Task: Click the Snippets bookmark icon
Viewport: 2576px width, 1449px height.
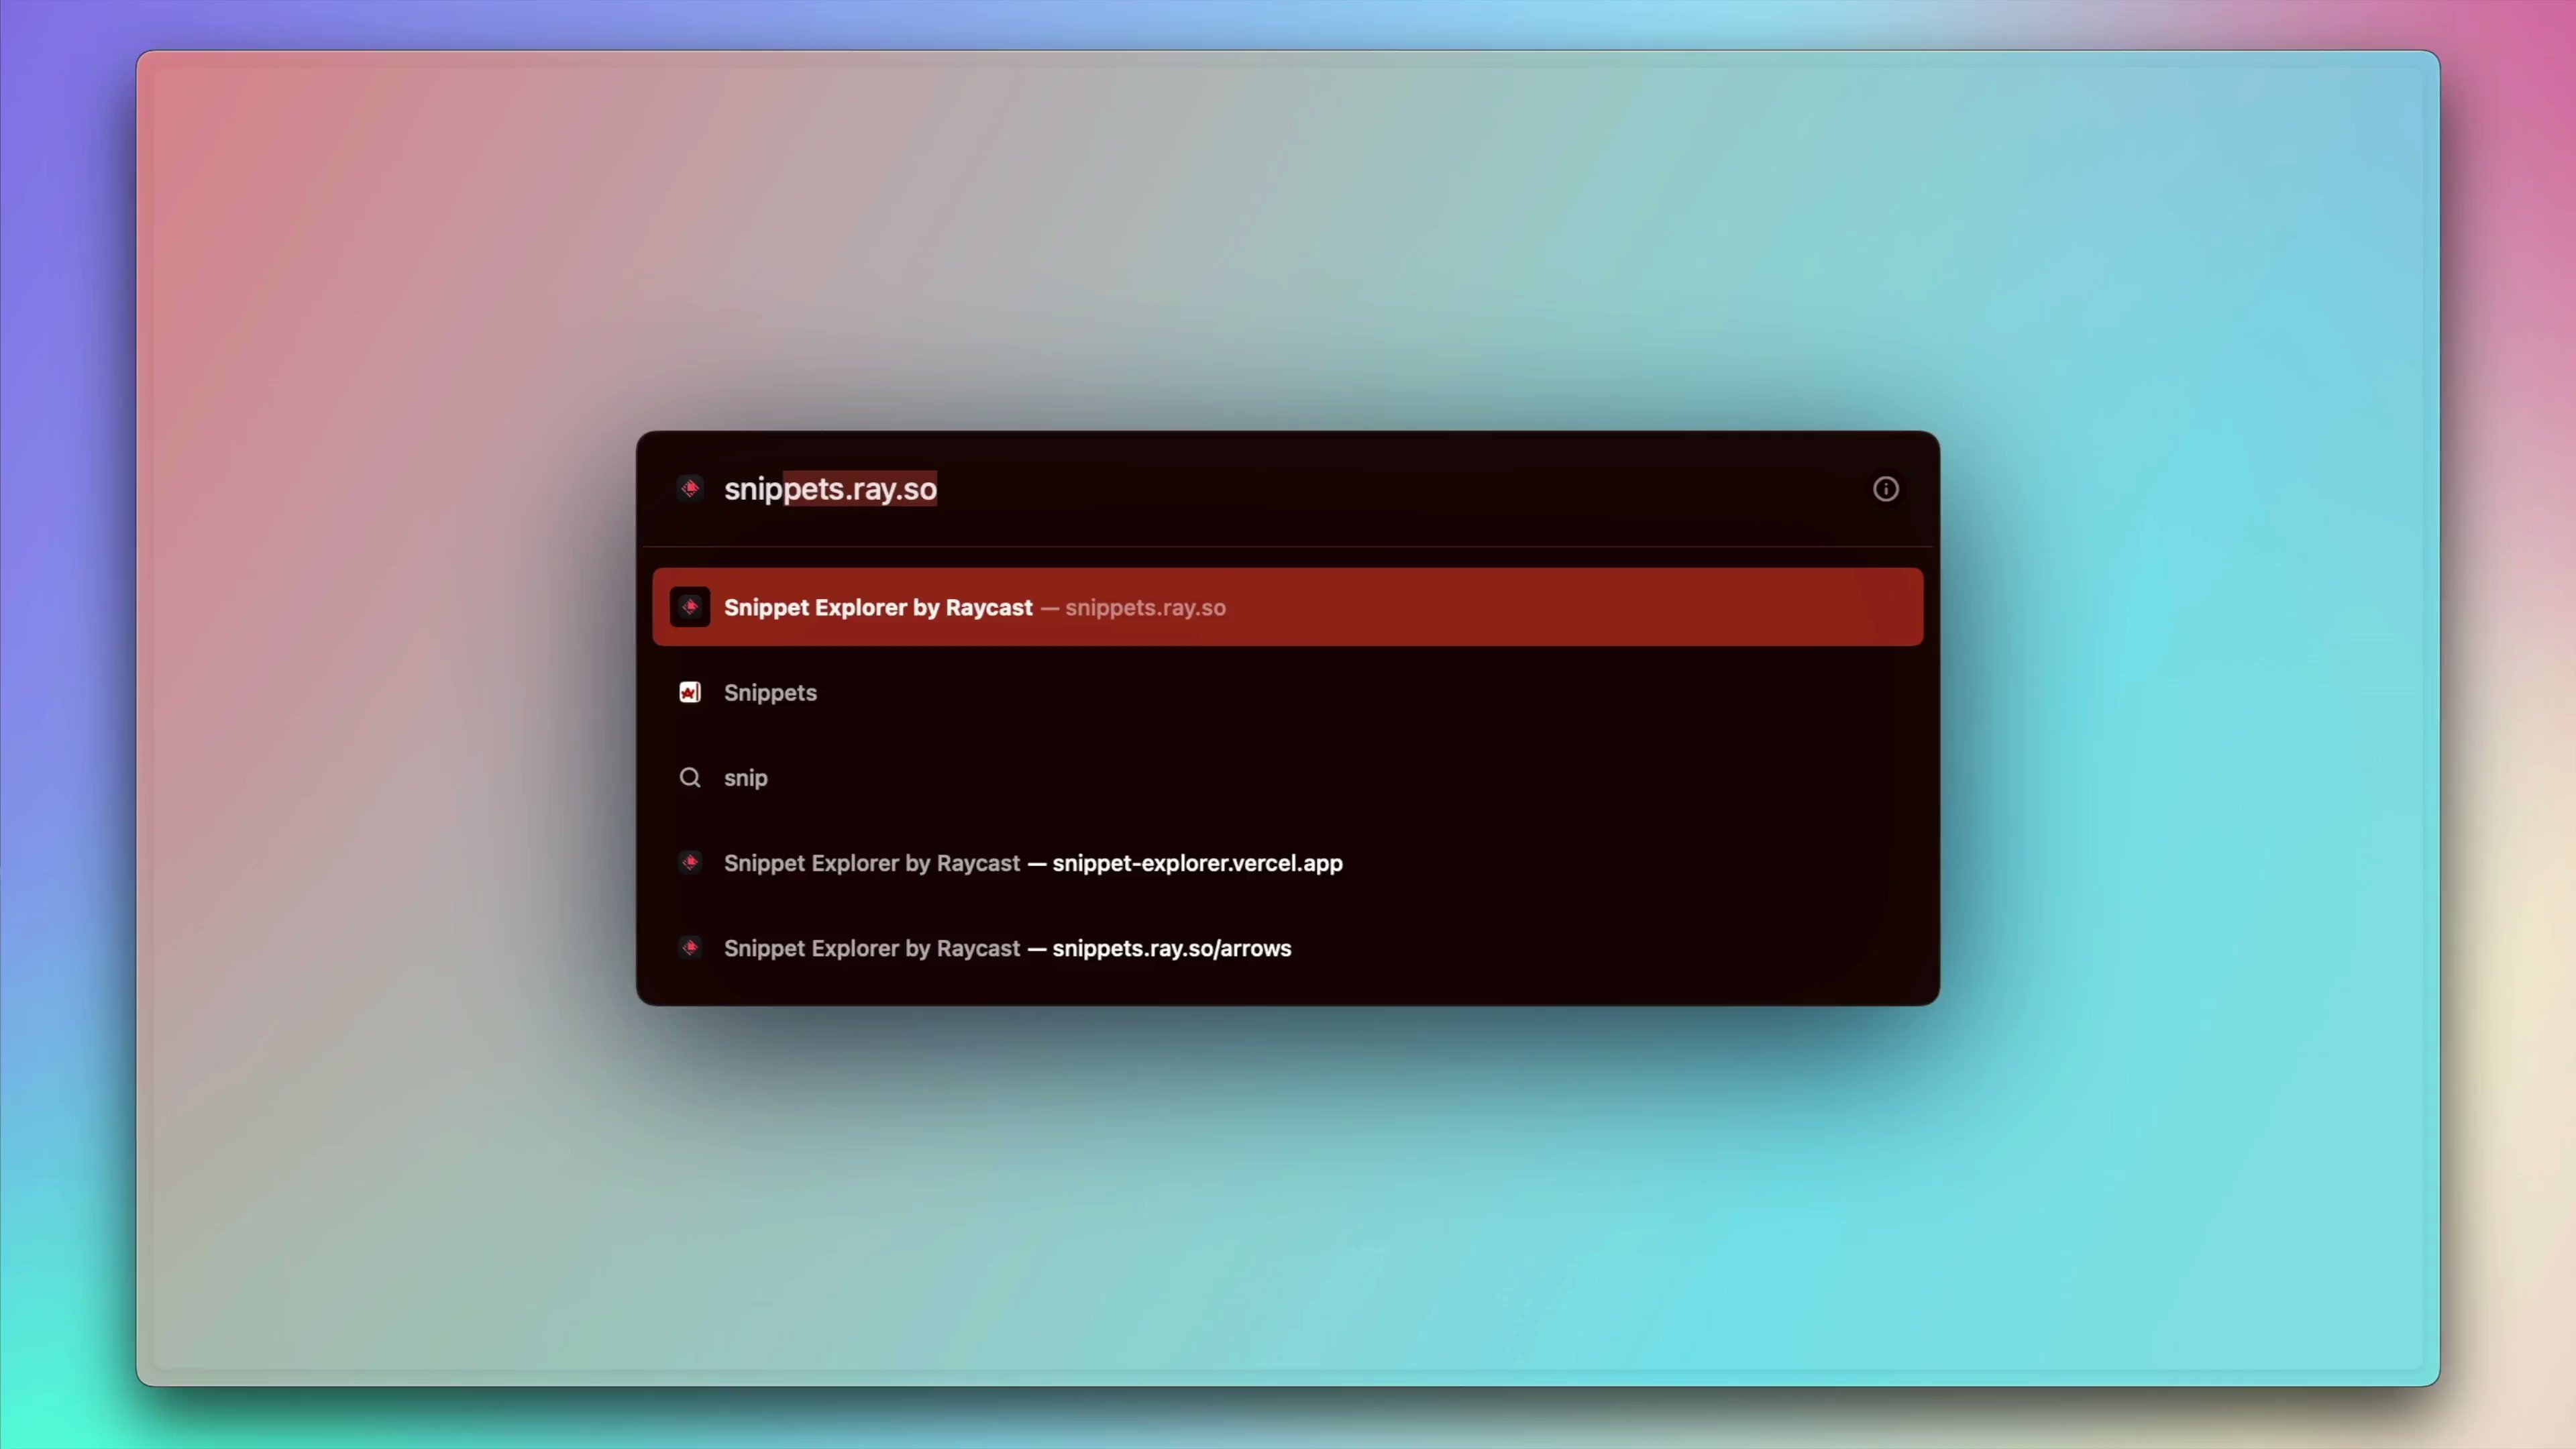Action: [690, 692]
